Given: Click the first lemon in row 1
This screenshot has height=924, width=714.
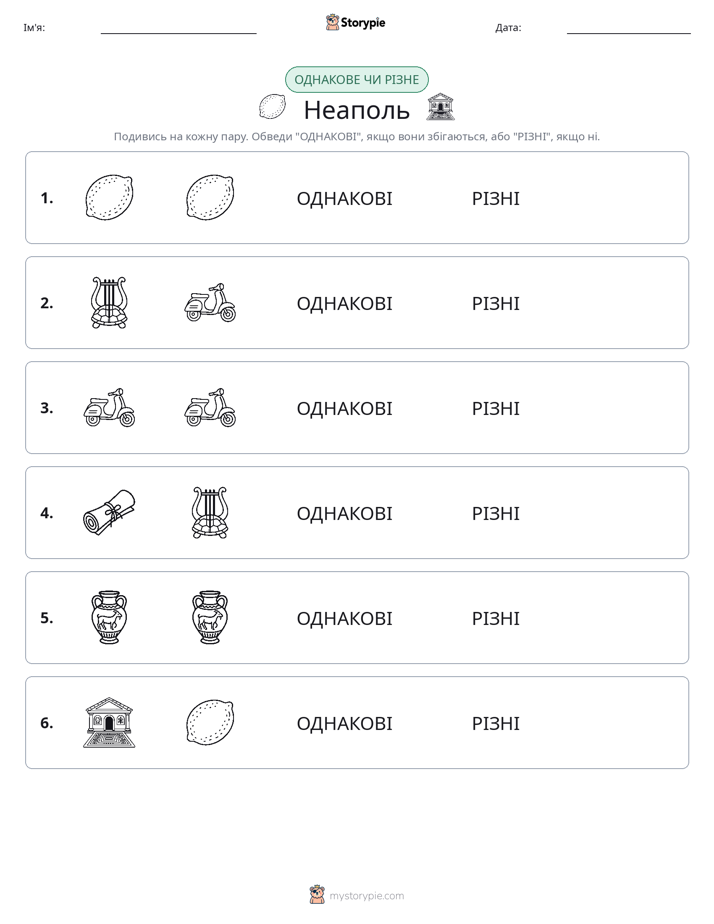Looking at the screenshot, I should coord(109,197).
